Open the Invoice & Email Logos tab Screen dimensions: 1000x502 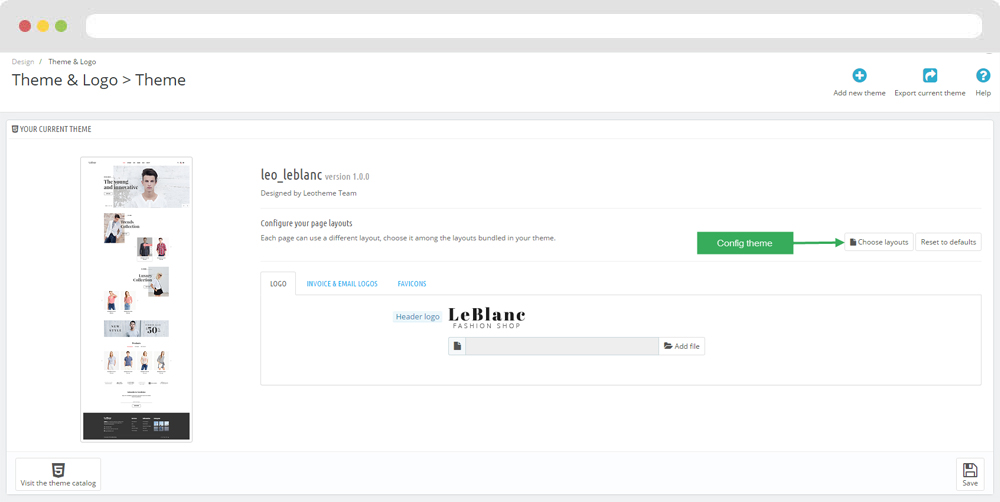pyautogui.click(x=342, y=284)
